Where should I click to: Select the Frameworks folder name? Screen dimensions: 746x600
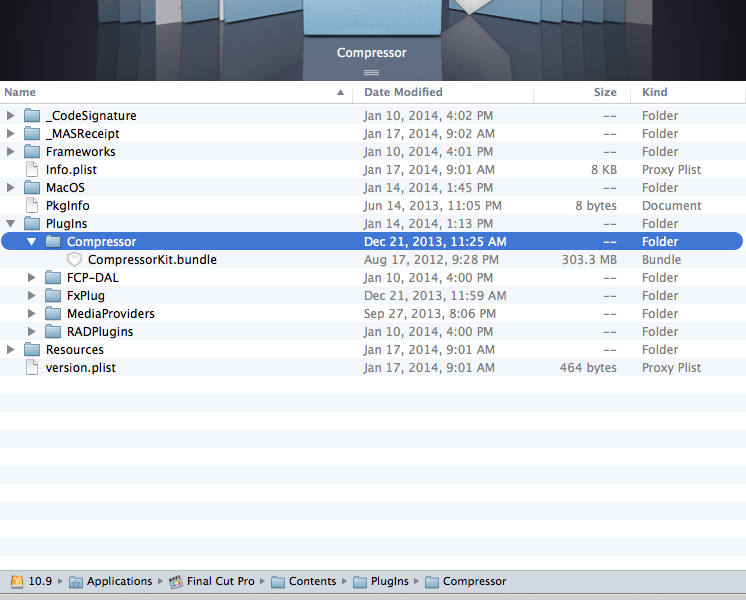[x=81, y=152]
